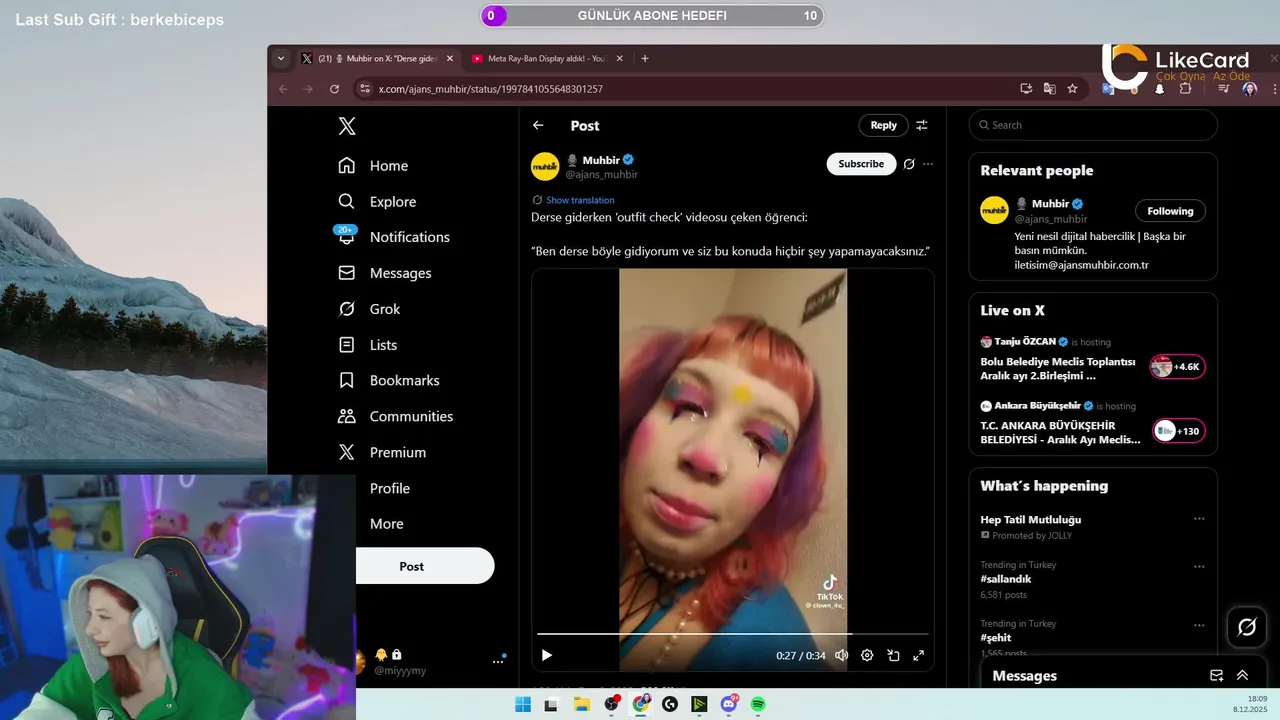The image size is (1280, 720).
Task: Subscribe to Muhbir
Action: 861,164
